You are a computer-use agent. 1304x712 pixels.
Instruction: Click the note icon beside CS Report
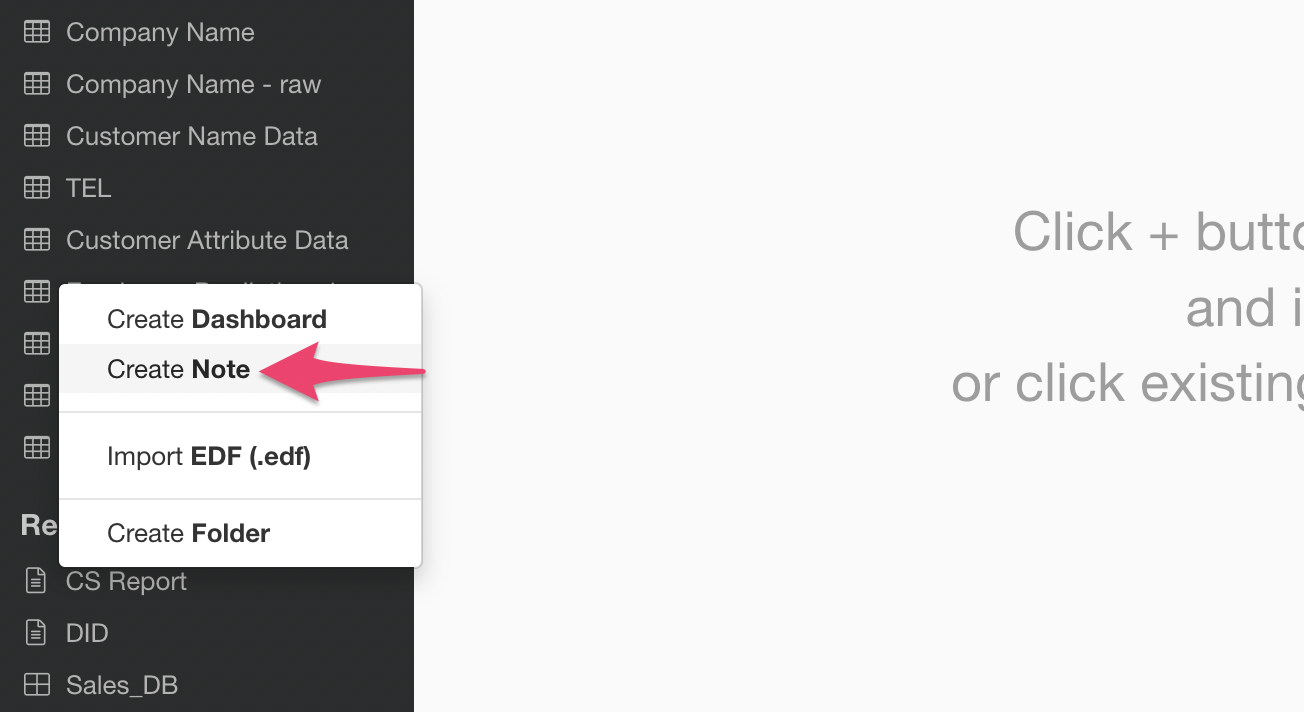click(36, 581)
